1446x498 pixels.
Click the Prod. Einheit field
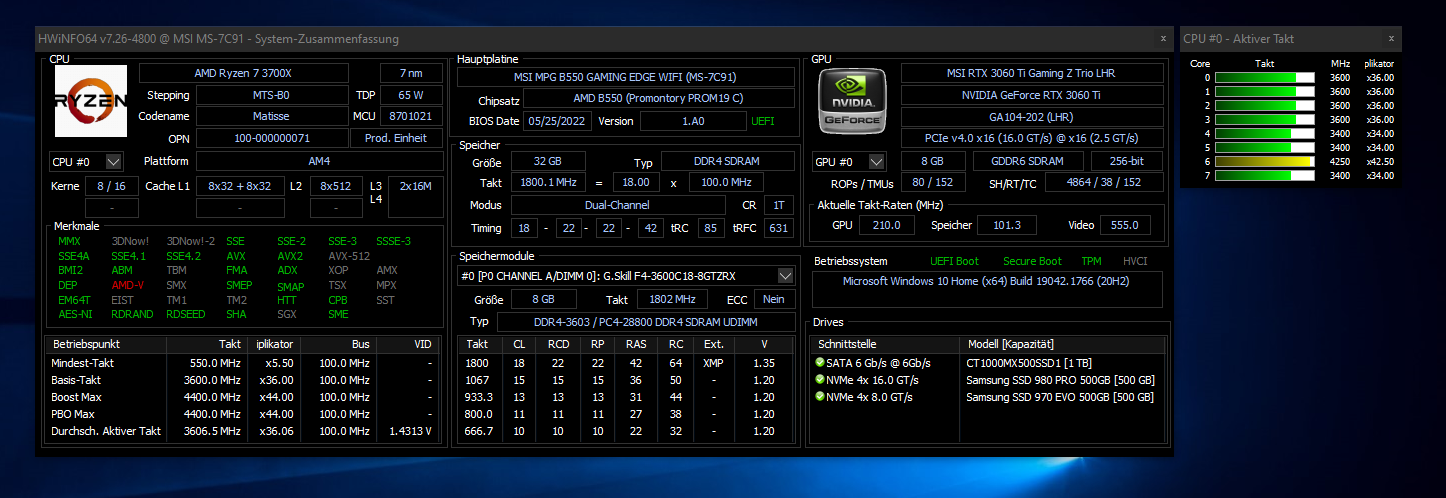coord(396,138)
